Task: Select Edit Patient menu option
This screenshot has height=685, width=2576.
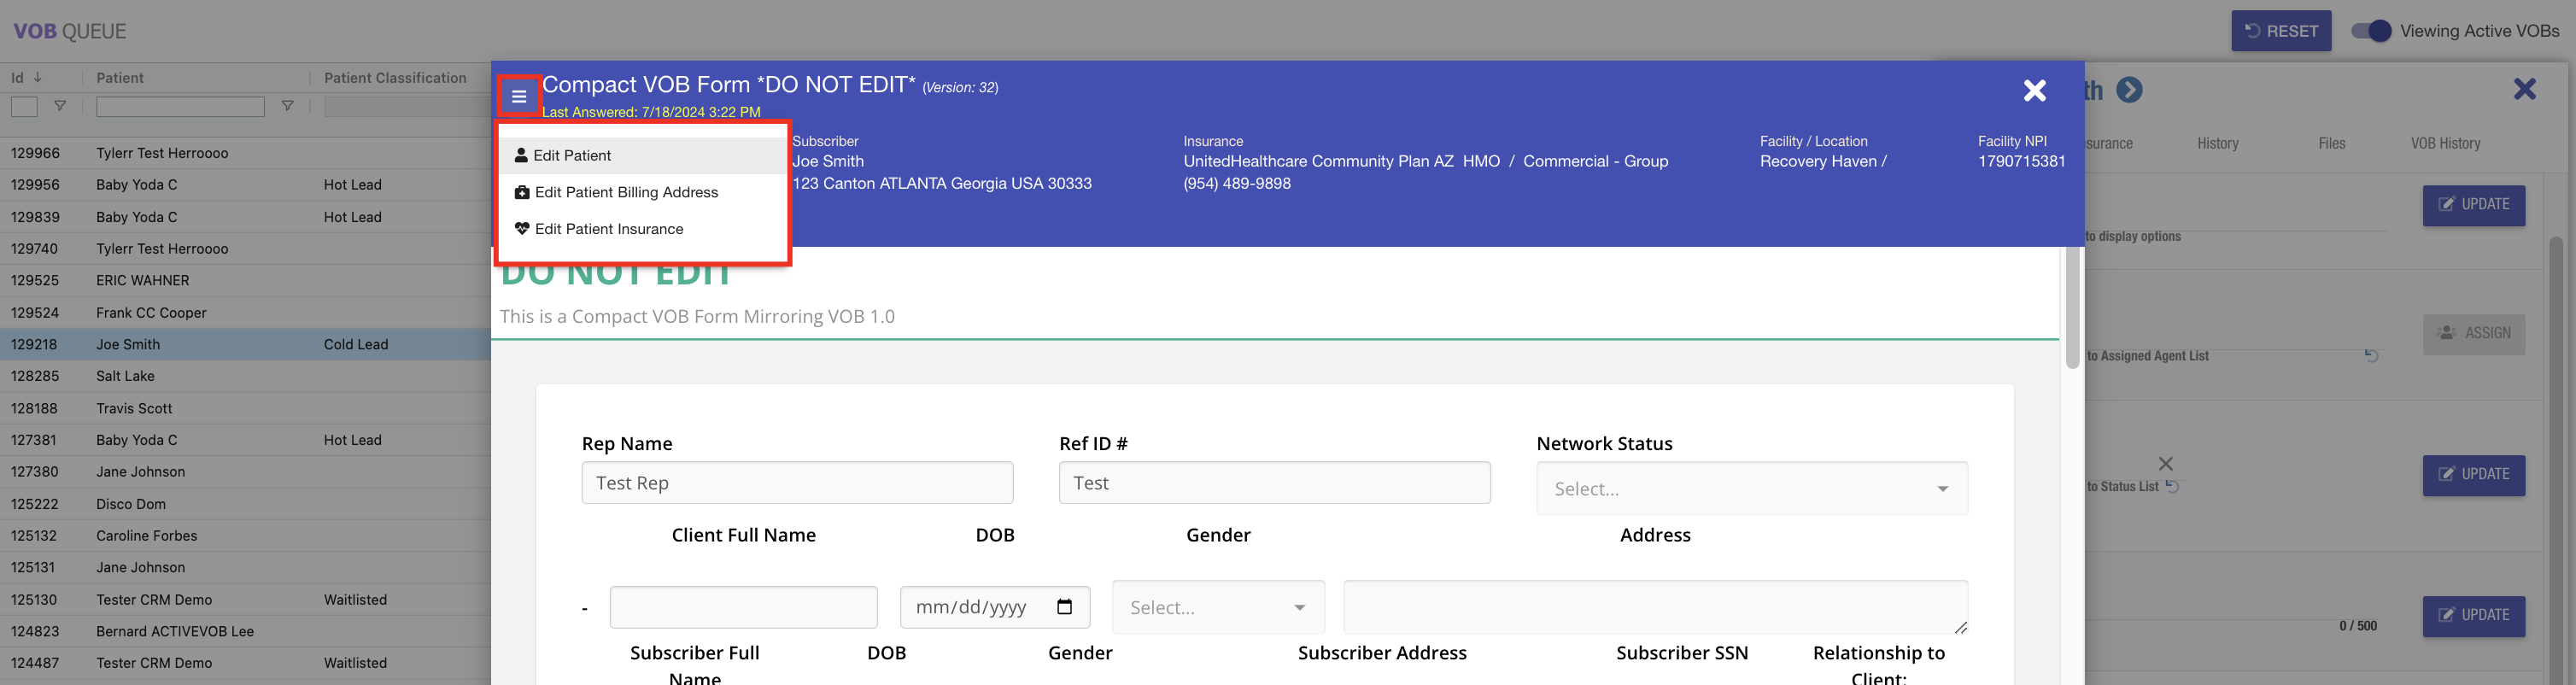Action: tap(572, 156)
